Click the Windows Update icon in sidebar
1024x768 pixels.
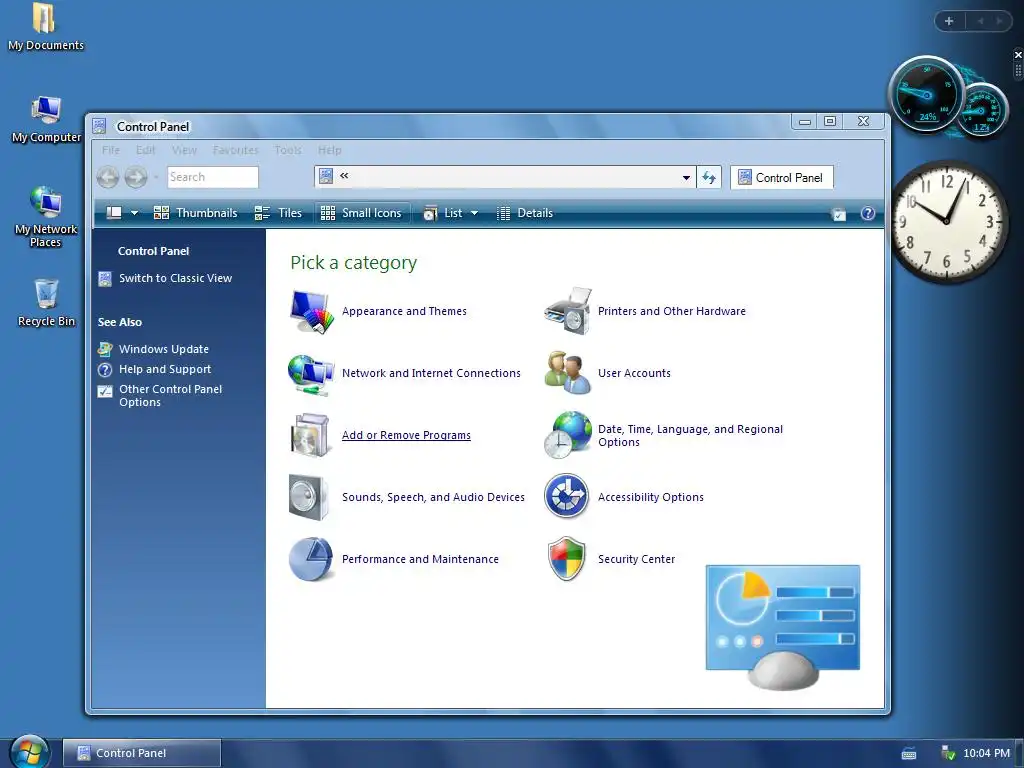click(105, 349)
